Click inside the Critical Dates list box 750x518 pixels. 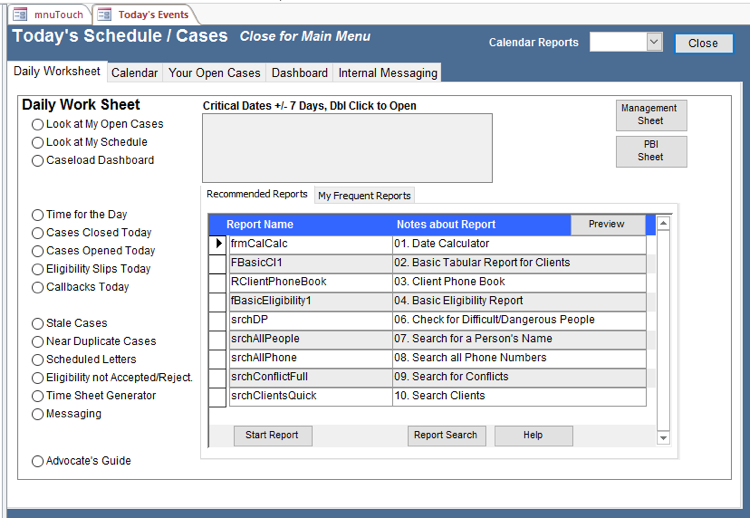(347, 148)
